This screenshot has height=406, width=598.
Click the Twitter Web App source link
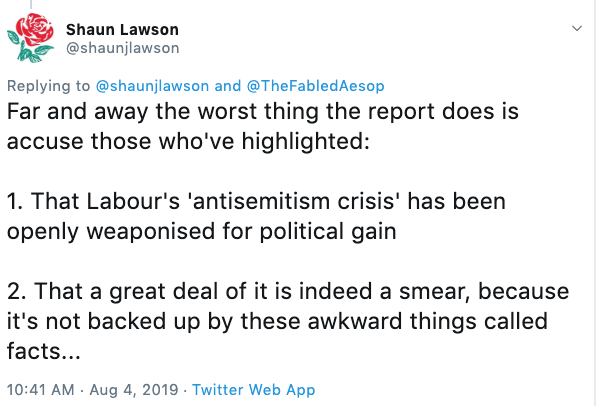click(x=253, y=390)
